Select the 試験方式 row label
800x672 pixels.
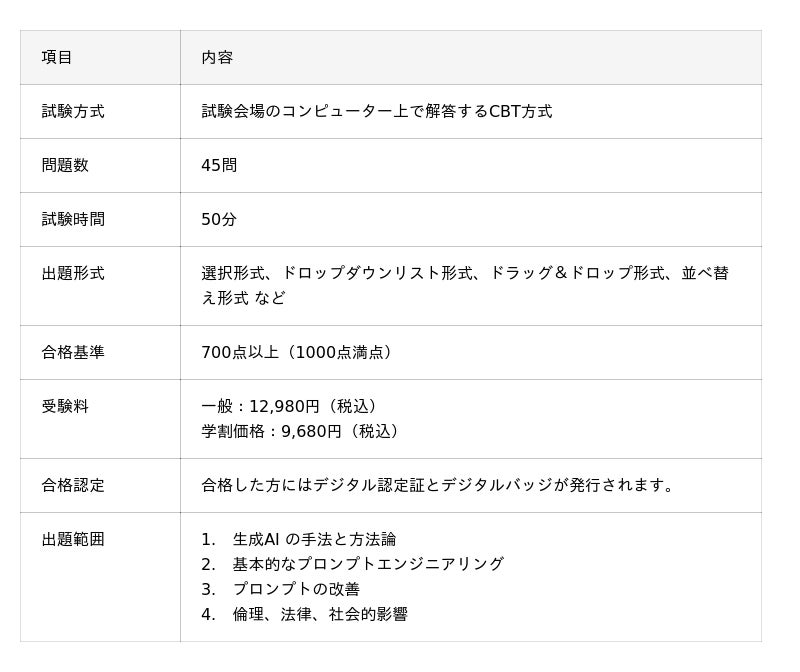73,111
